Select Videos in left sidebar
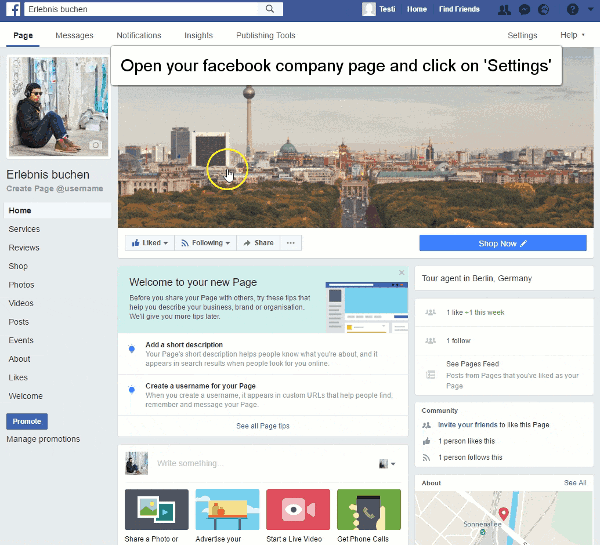The height and width of the screenshot is (545, 600). click(x=21, y=303)
